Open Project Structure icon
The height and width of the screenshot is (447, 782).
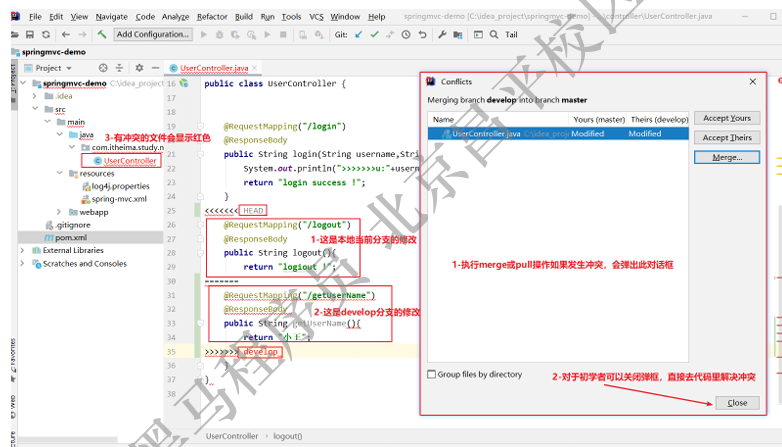coord(457,34)
